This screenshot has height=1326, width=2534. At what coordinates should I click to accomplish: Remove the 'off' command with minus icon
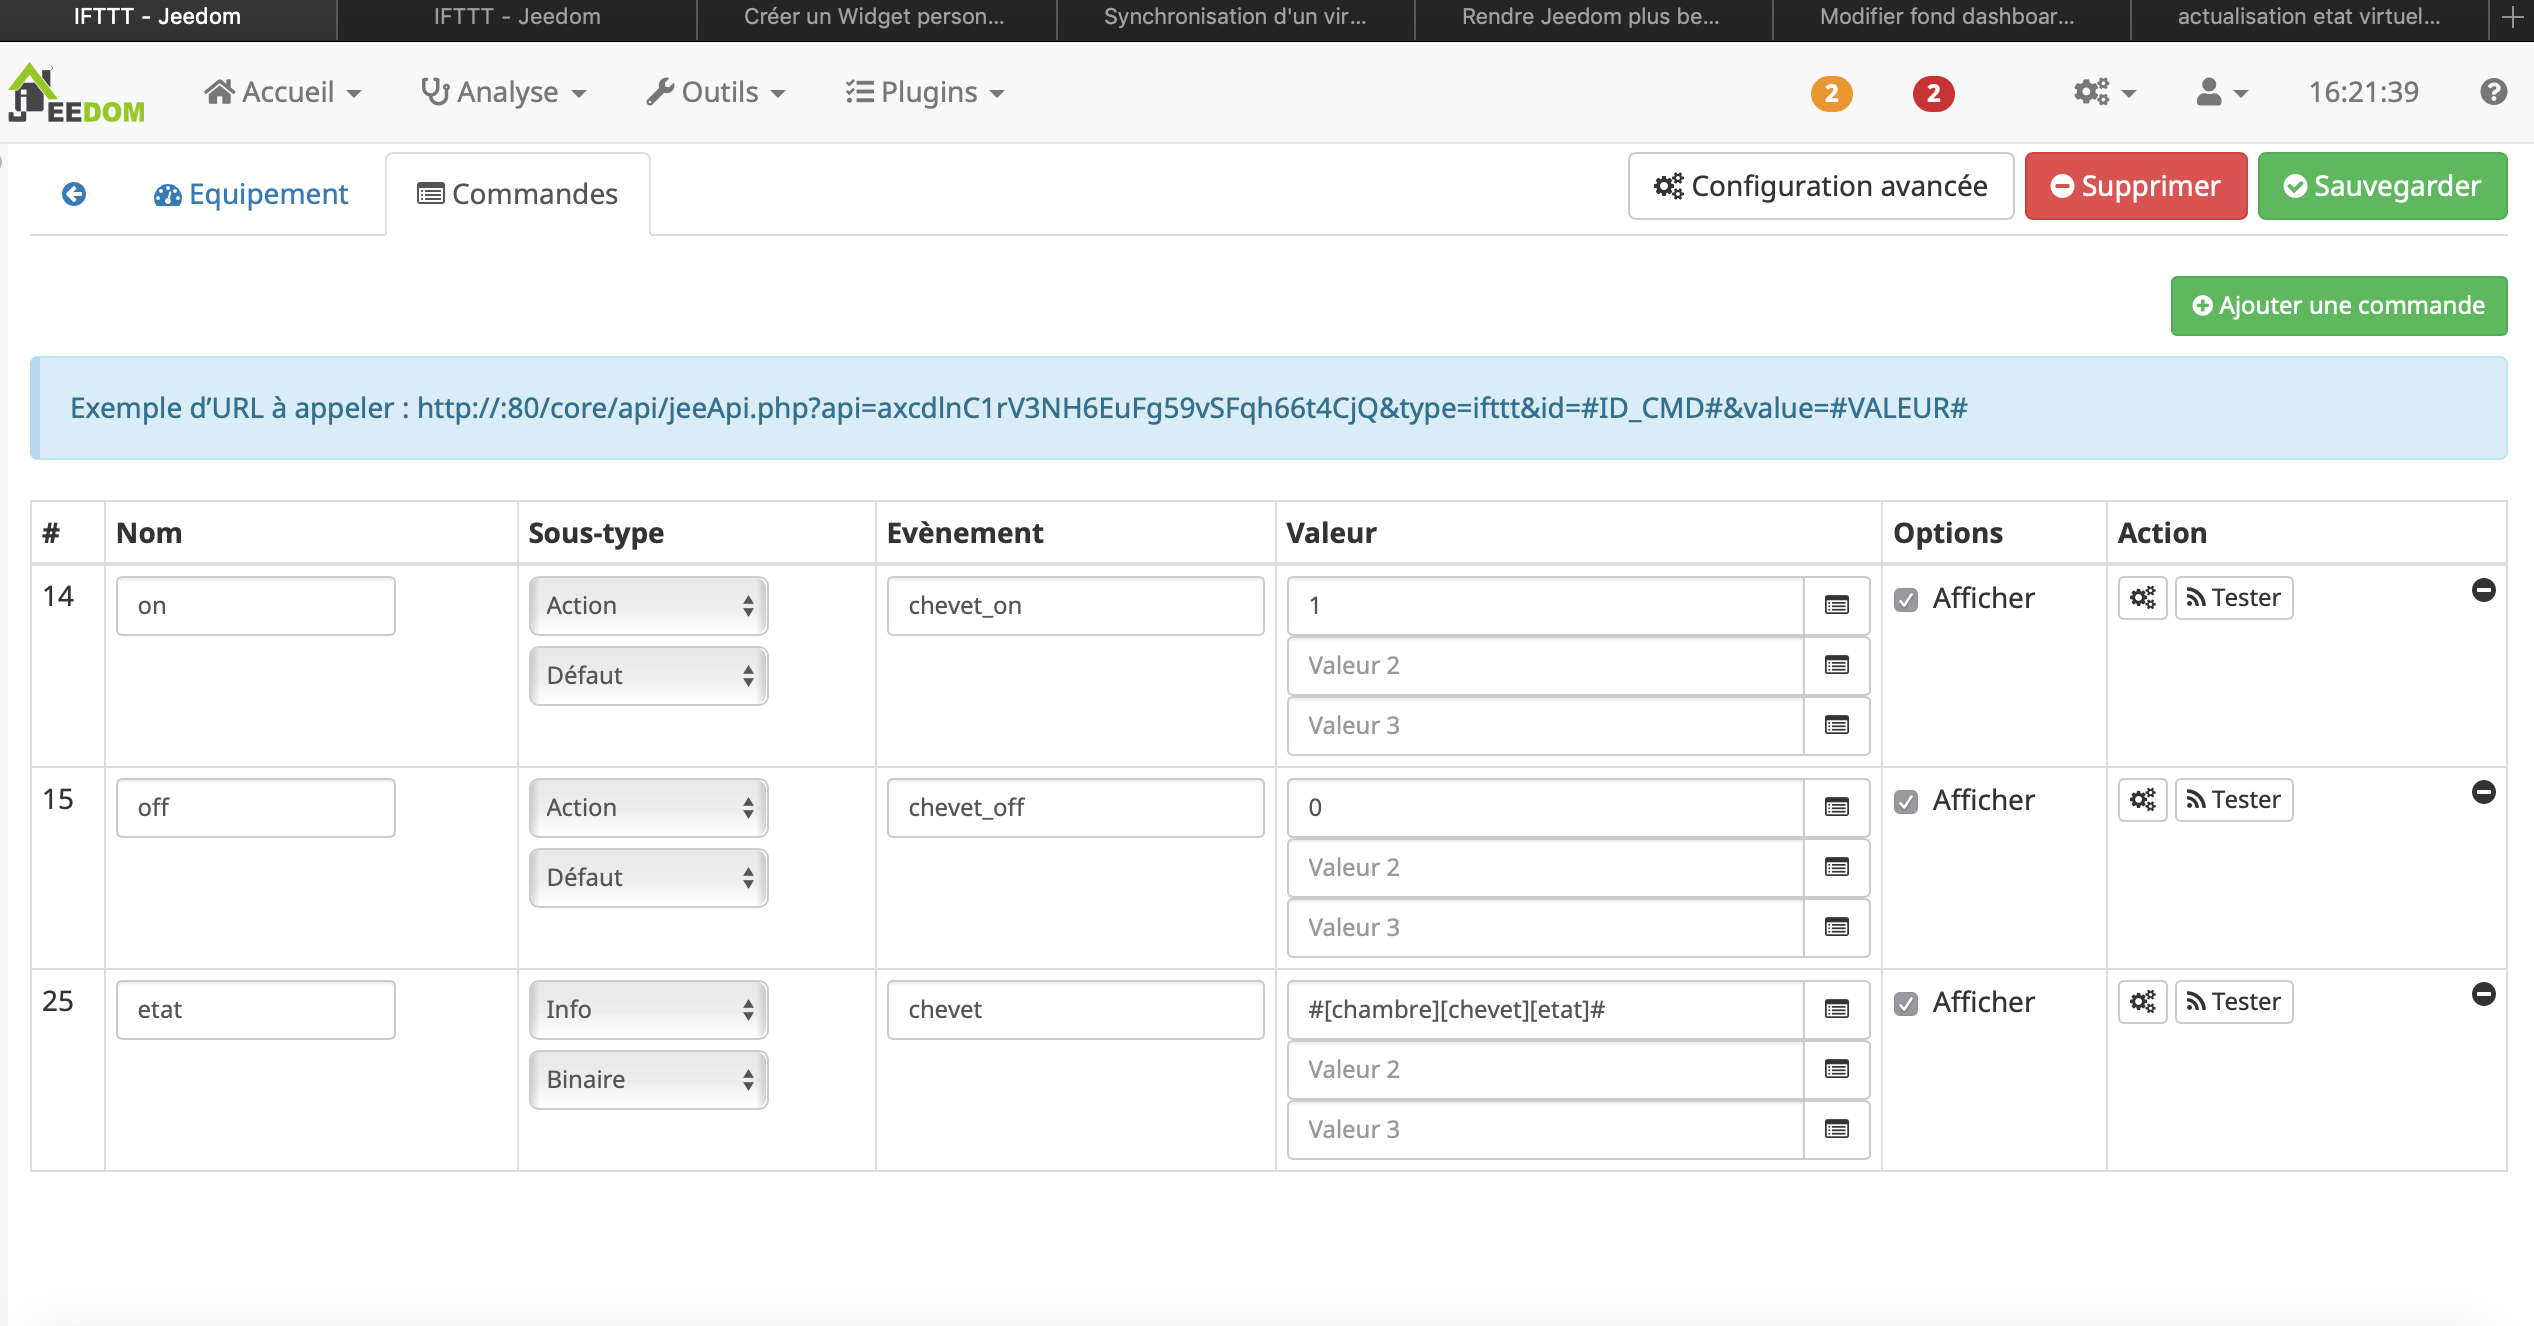tap(2483, 792)
